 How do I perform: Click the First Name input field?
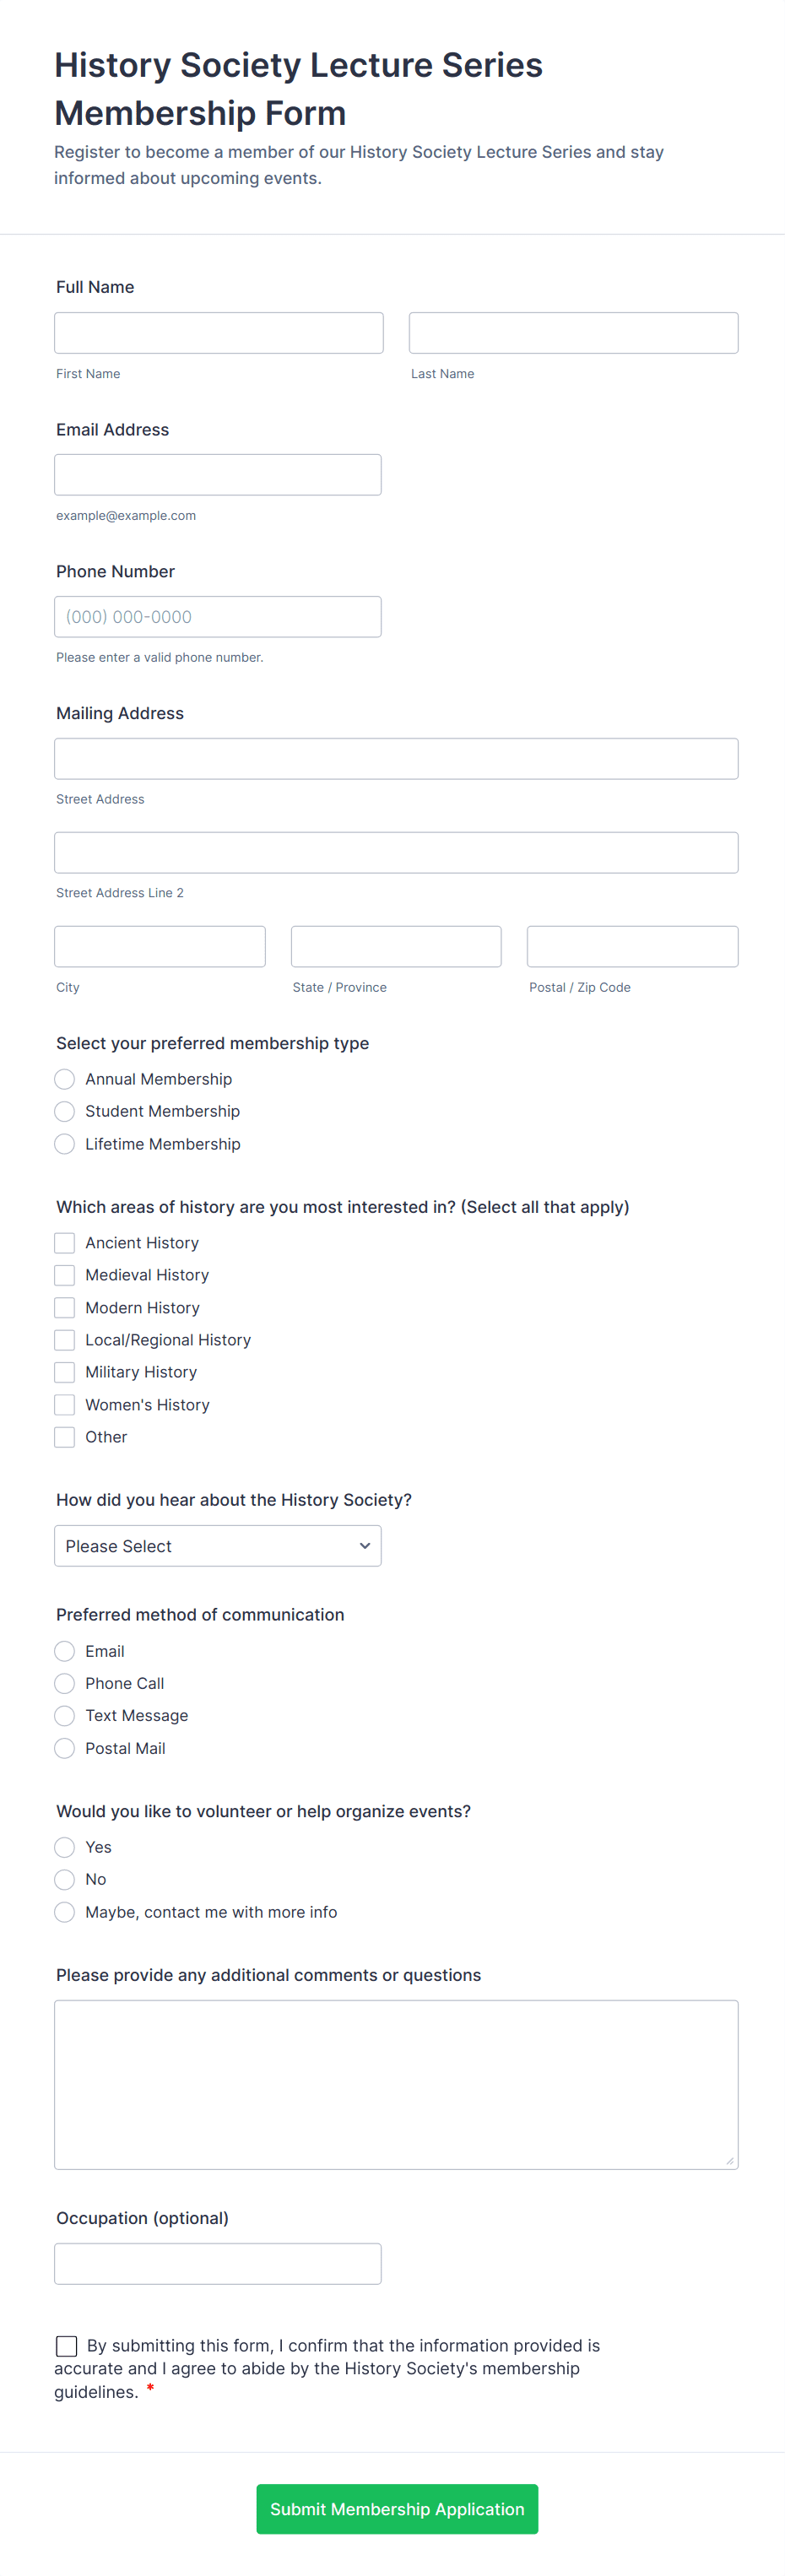click(218, 333)
